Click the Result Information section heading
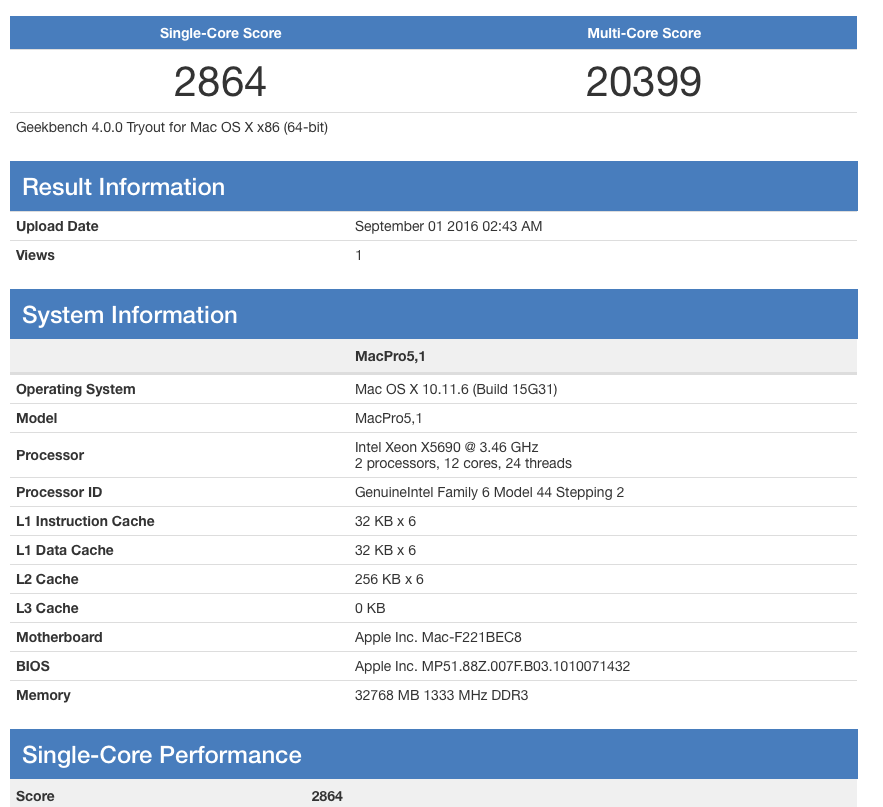 (x=123, y=187)
